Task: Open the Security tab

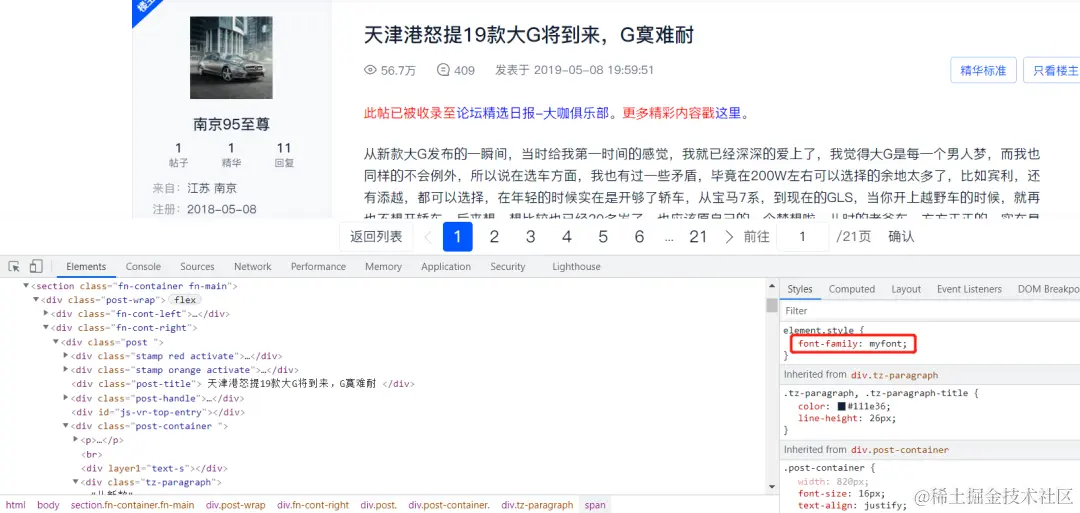Action: tap(508, 266)
